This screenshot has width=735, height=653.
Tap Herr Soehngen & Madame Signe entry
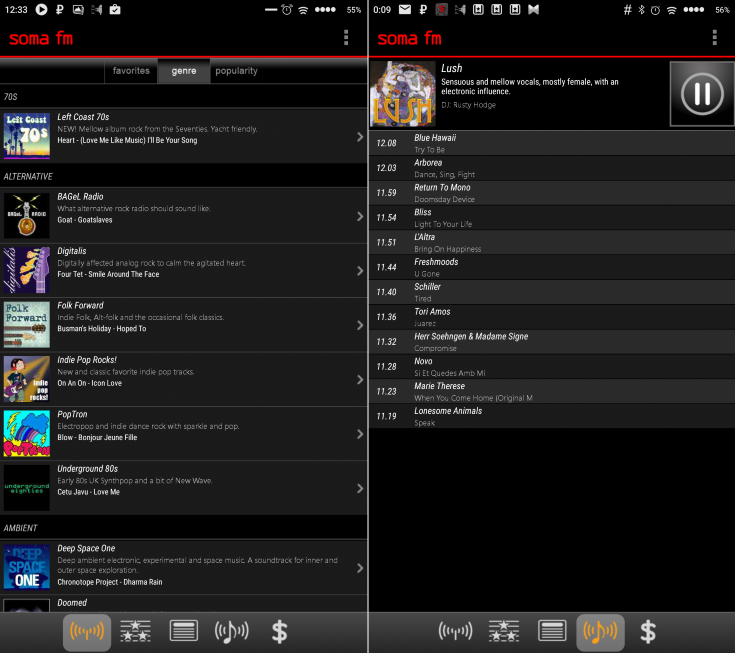point(552,342)
